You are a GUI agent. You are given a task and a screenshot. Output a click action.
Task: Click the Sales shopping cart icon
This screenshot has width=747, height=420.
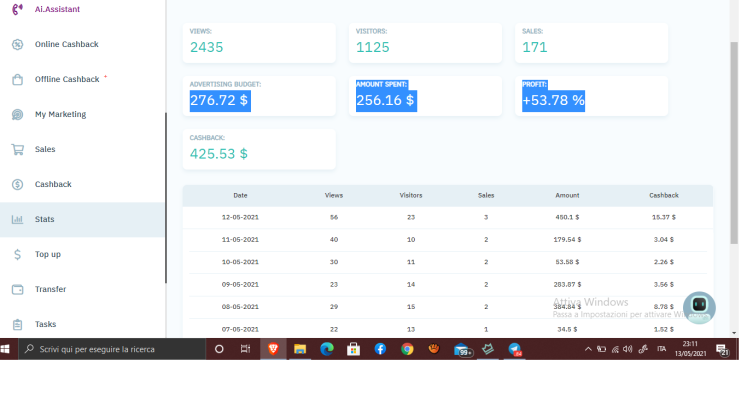pyautogui.click(x=18, y=150)
